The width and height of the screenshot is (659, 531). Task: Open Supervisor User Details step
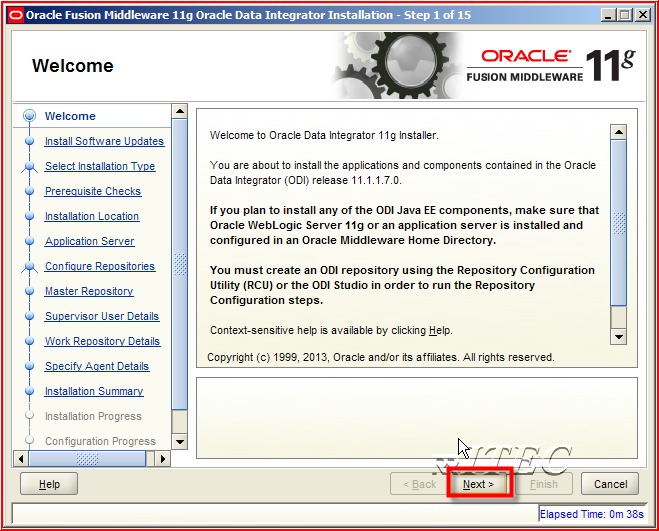point(102,316)
